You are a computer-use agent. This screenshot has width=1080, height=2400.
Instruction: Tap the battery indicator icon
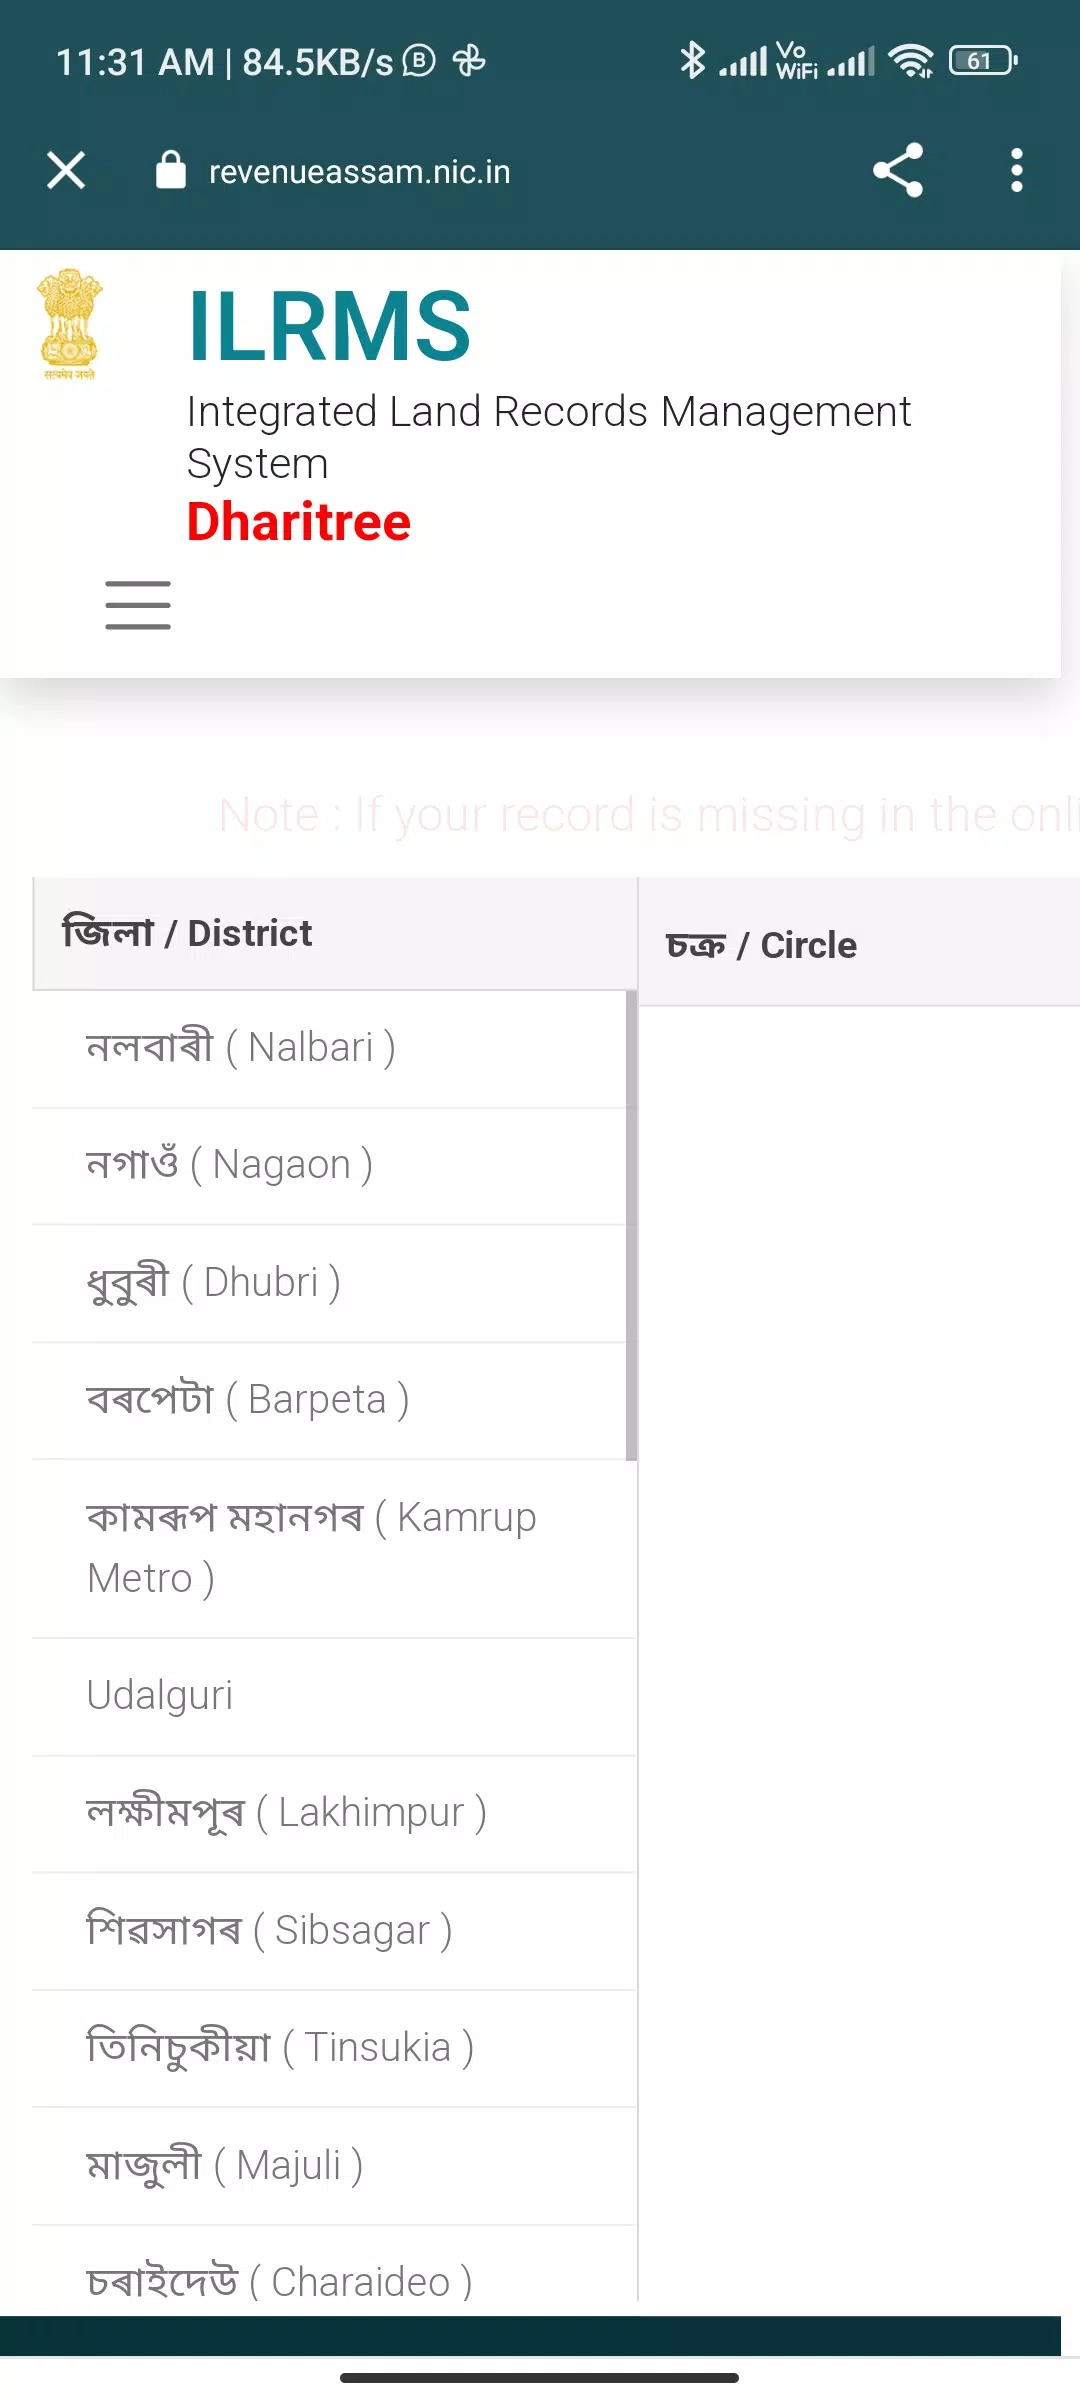point(984,61)
